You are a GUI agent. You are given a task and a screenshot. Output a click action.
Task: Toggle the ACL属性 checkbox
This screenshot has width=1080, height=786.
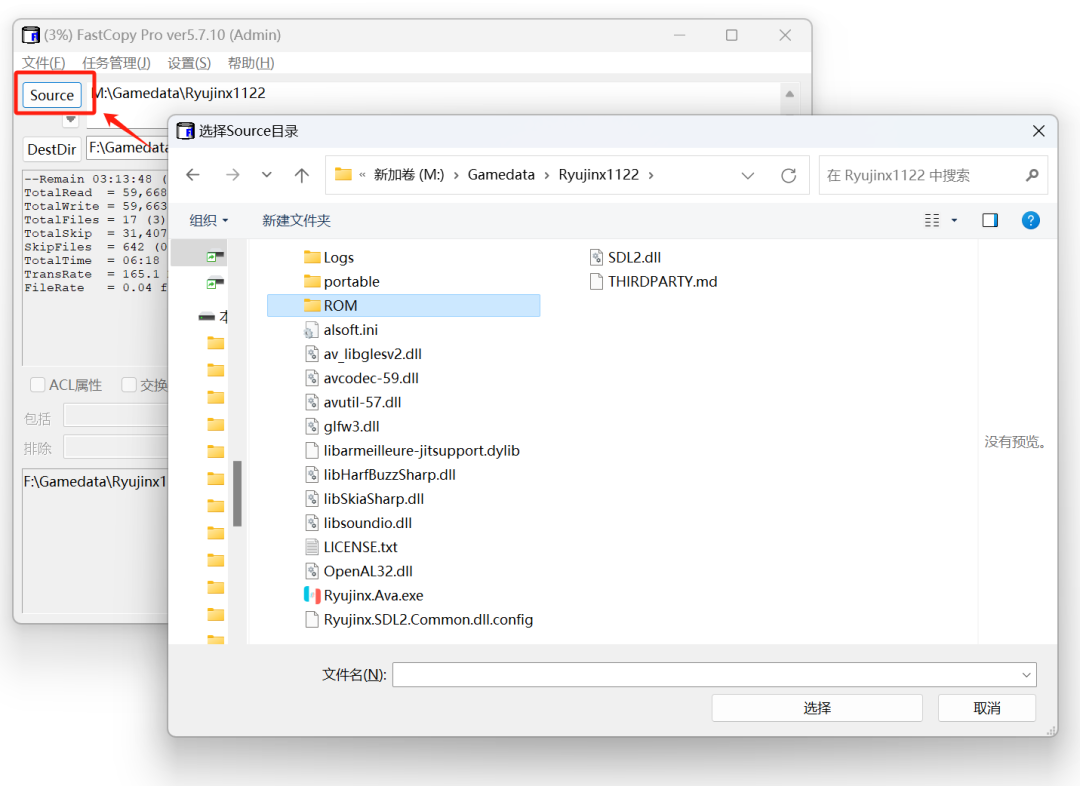click(x=38, y=384)
